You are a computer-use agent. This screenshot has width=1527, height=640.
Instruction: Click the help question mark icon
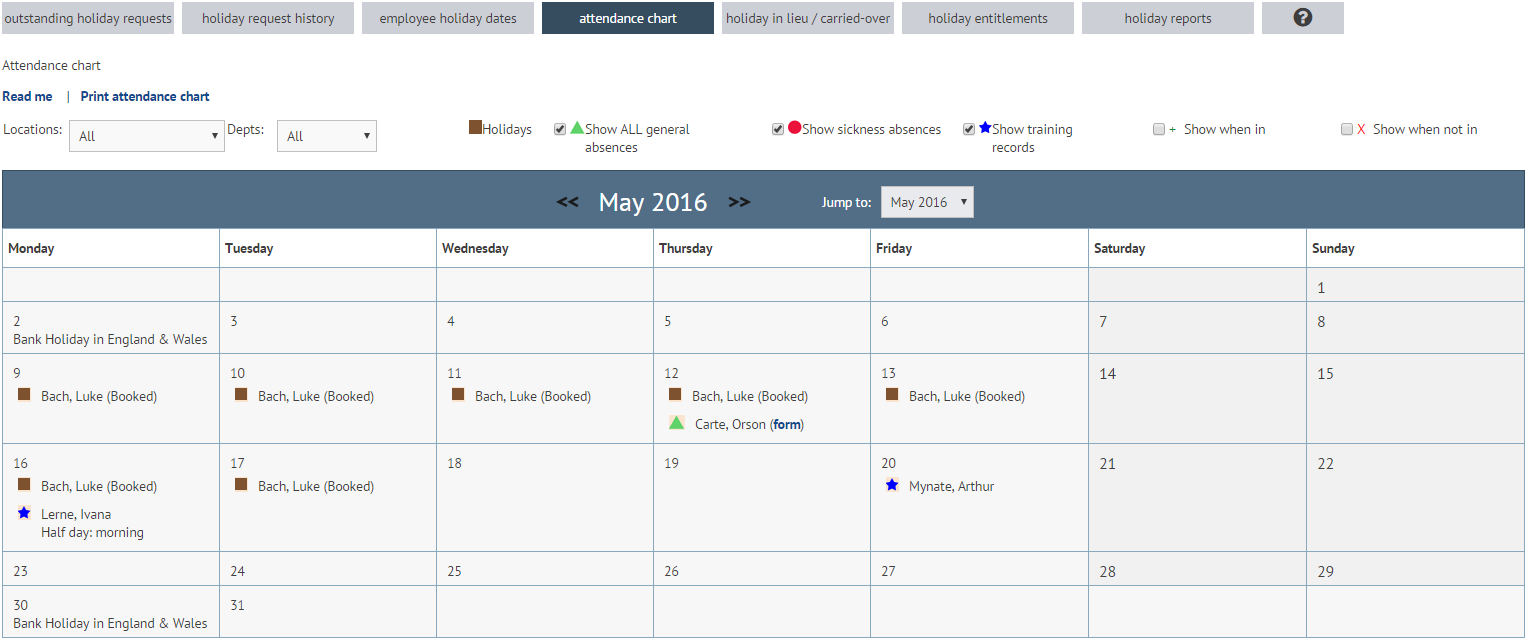1302,17
